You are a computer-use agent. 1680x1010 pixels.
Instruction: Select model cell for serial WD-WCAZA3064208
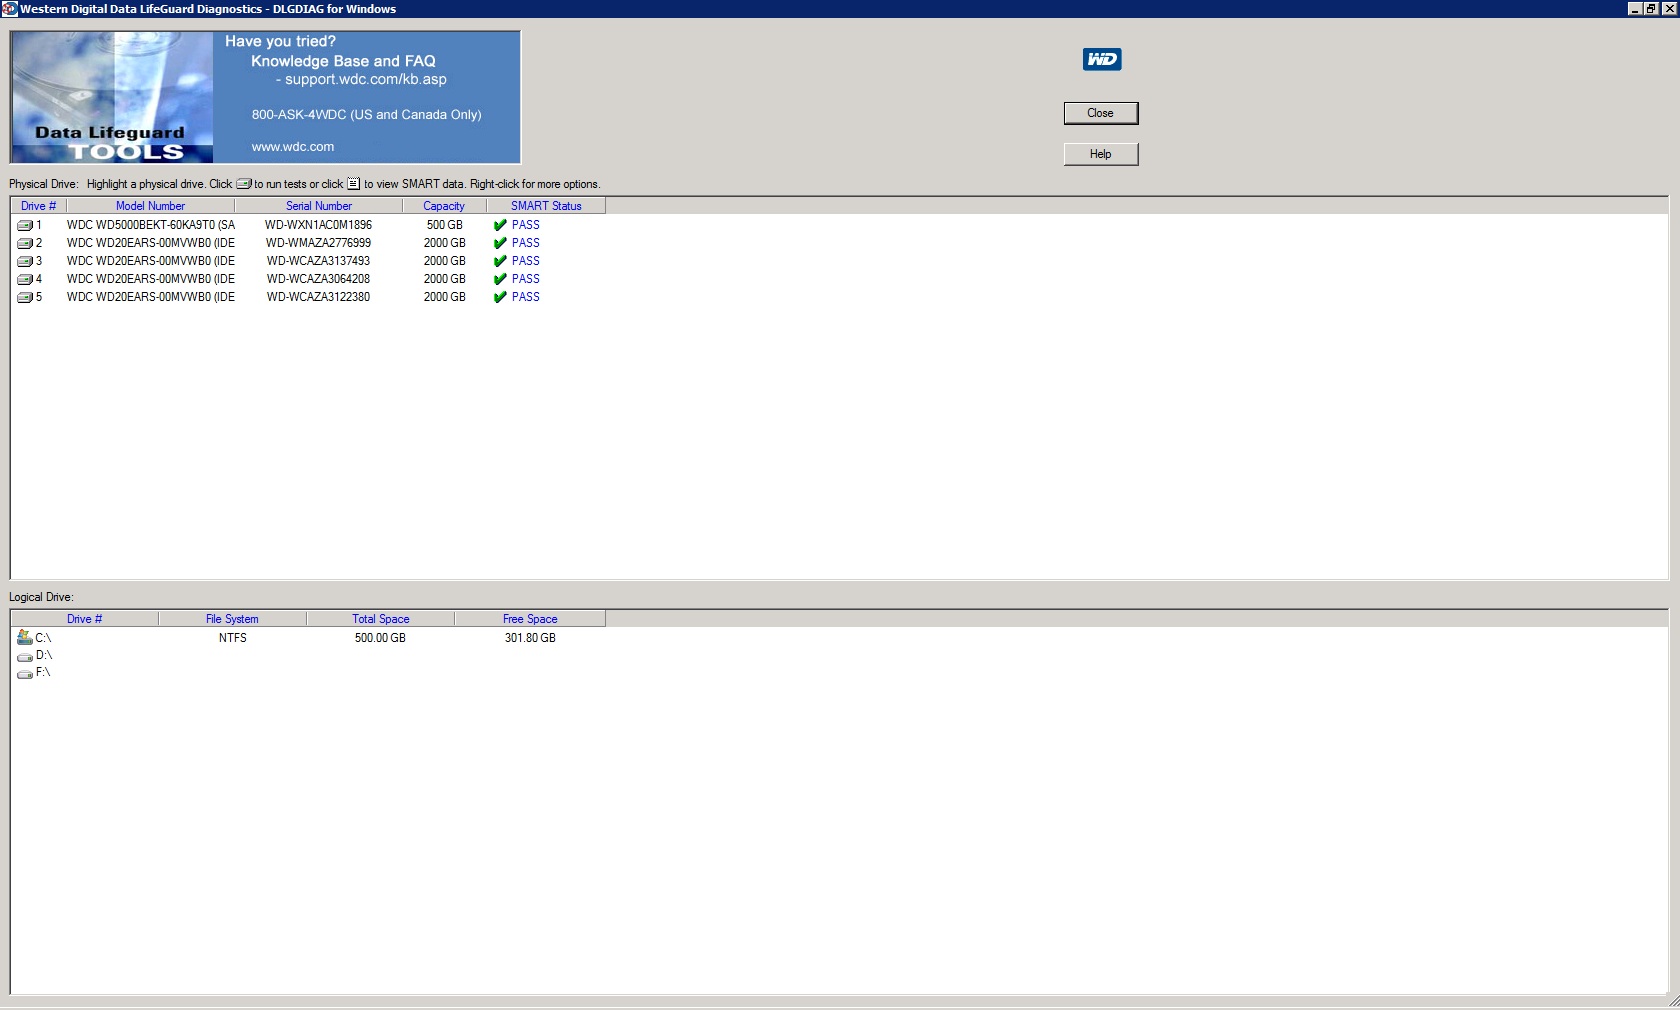[151, 279]
